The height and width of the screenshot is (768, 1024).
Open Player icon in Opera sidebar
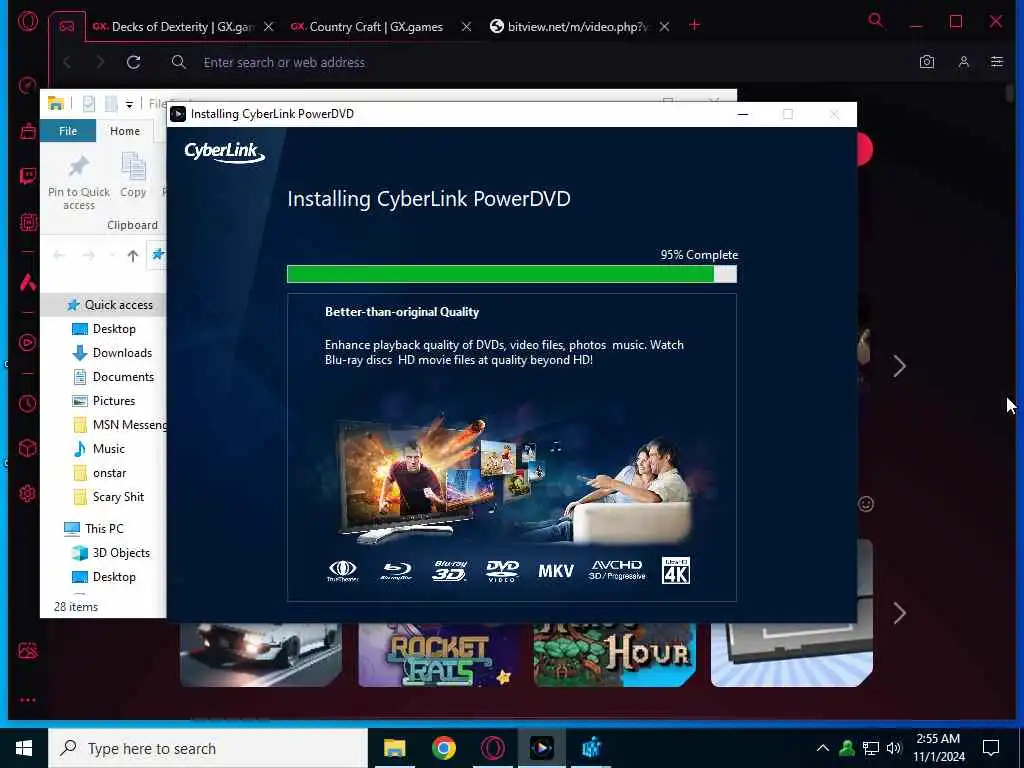(x=27, y=343)
